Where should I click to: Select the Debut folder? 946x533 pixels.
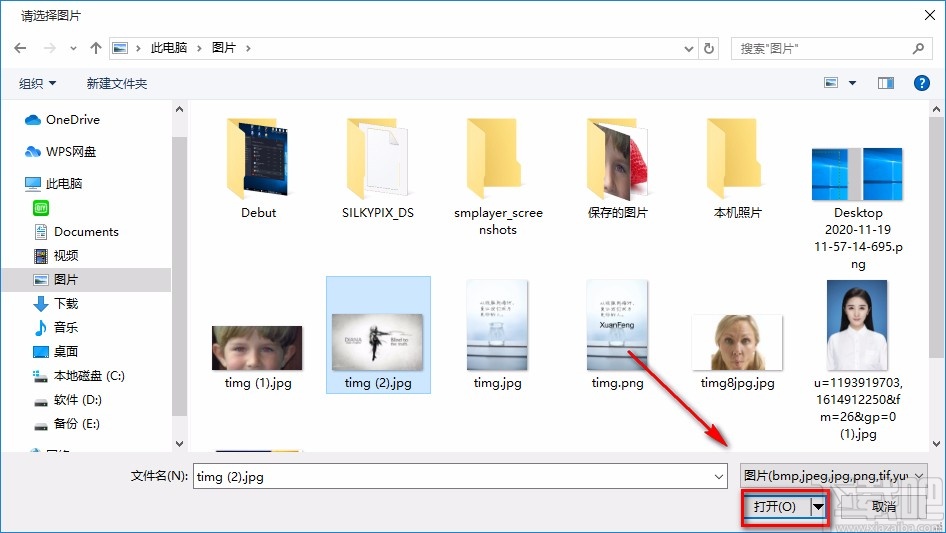point(258,168)
